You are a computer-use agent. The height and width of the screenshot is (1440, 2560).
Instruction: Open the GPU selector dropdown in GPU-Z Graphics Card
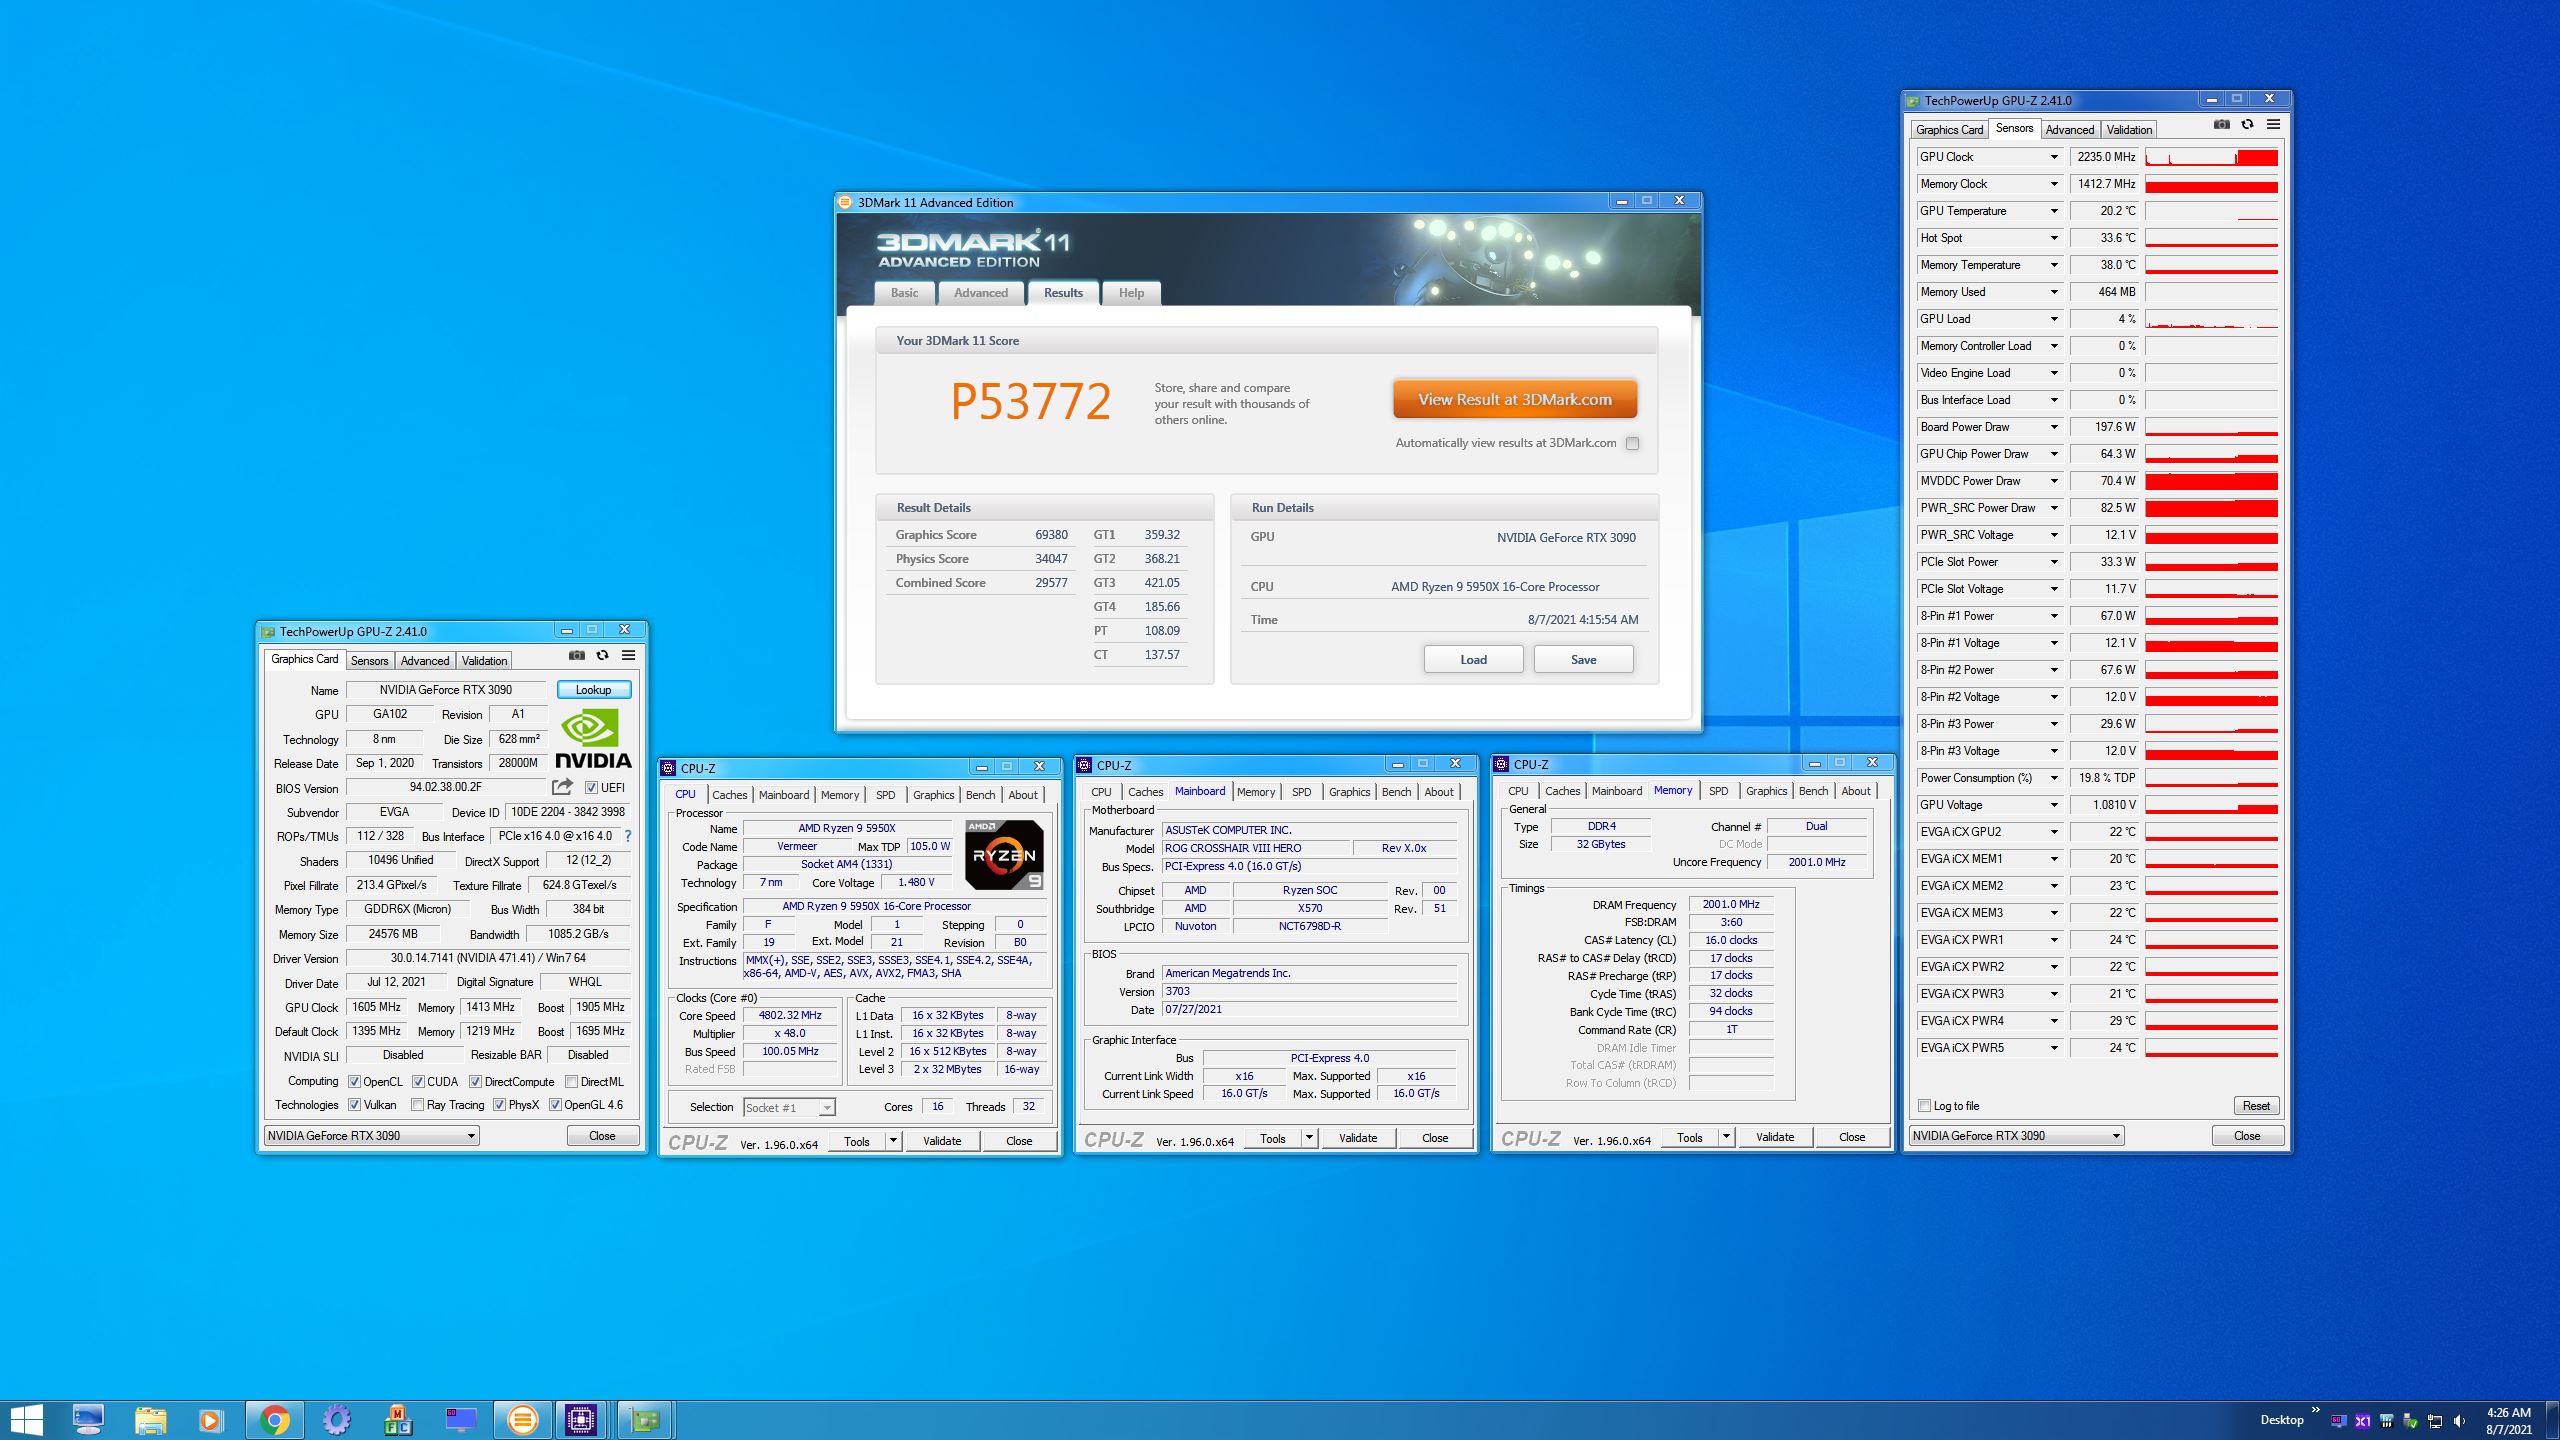[x=470, y=1136]
